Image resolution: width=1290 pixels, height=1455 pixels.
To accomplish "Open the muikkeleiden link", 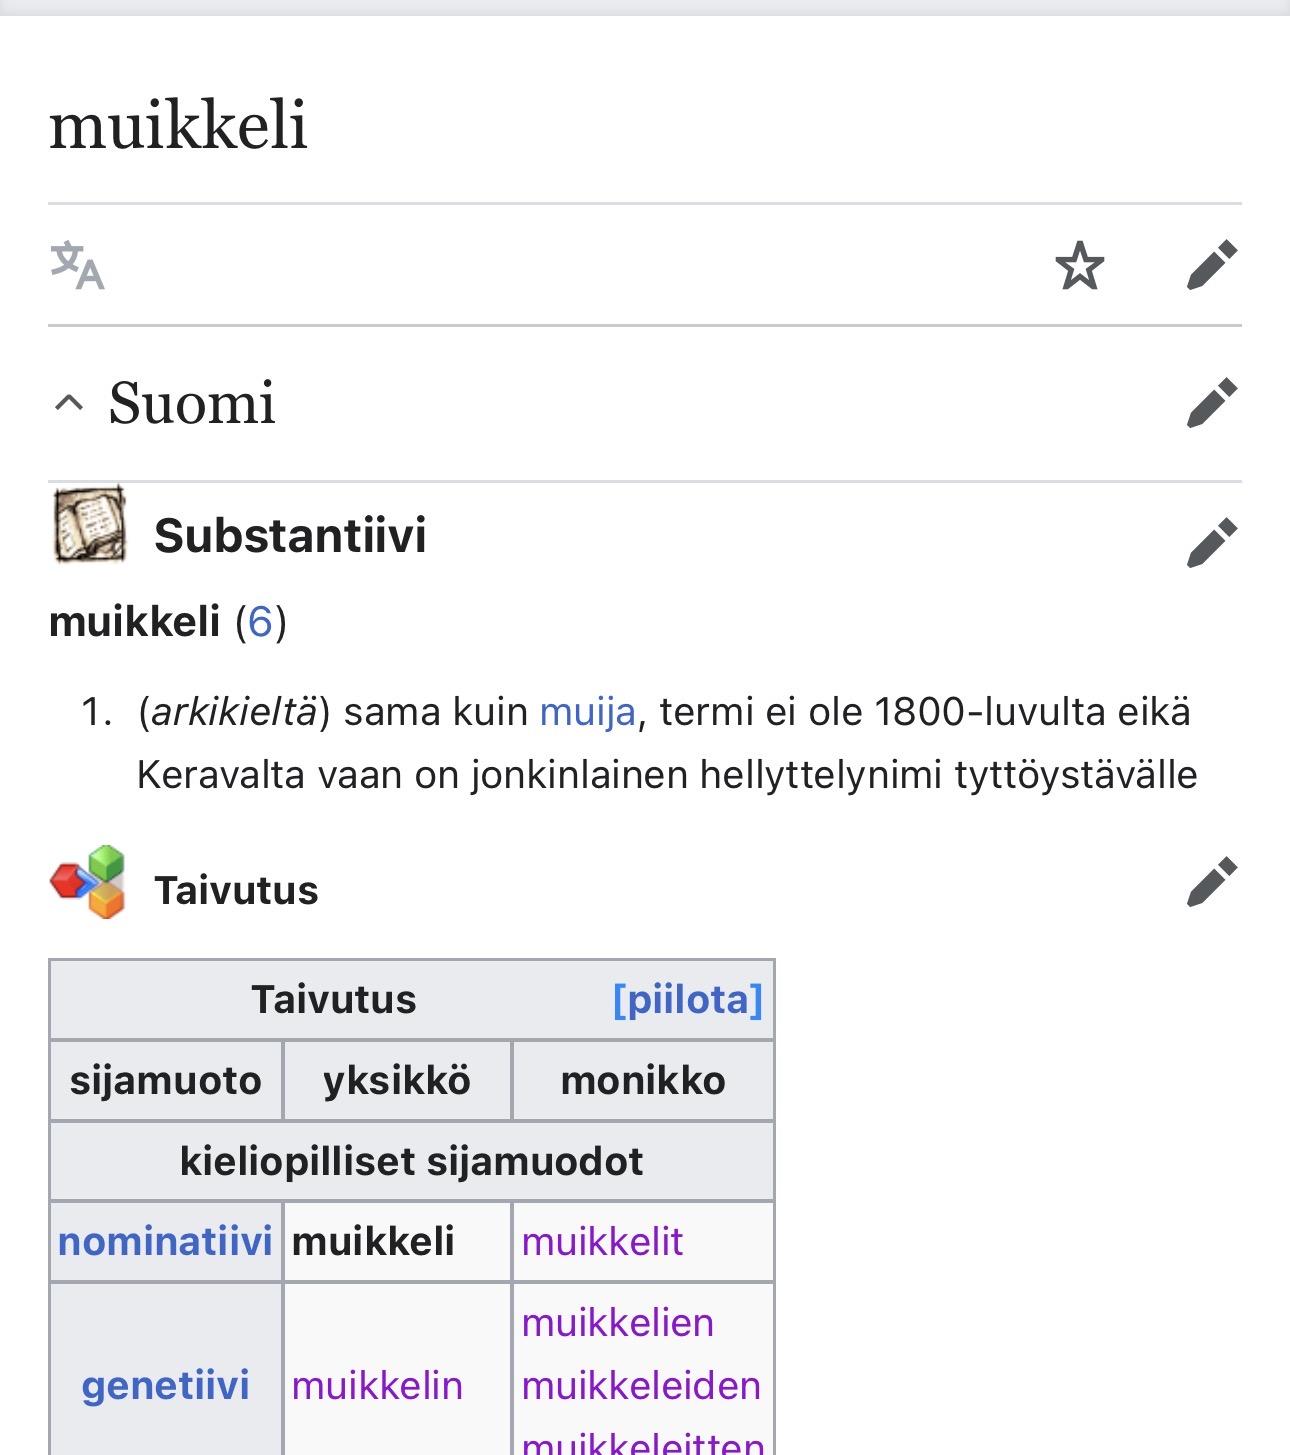I will (x=641, y=1385).
